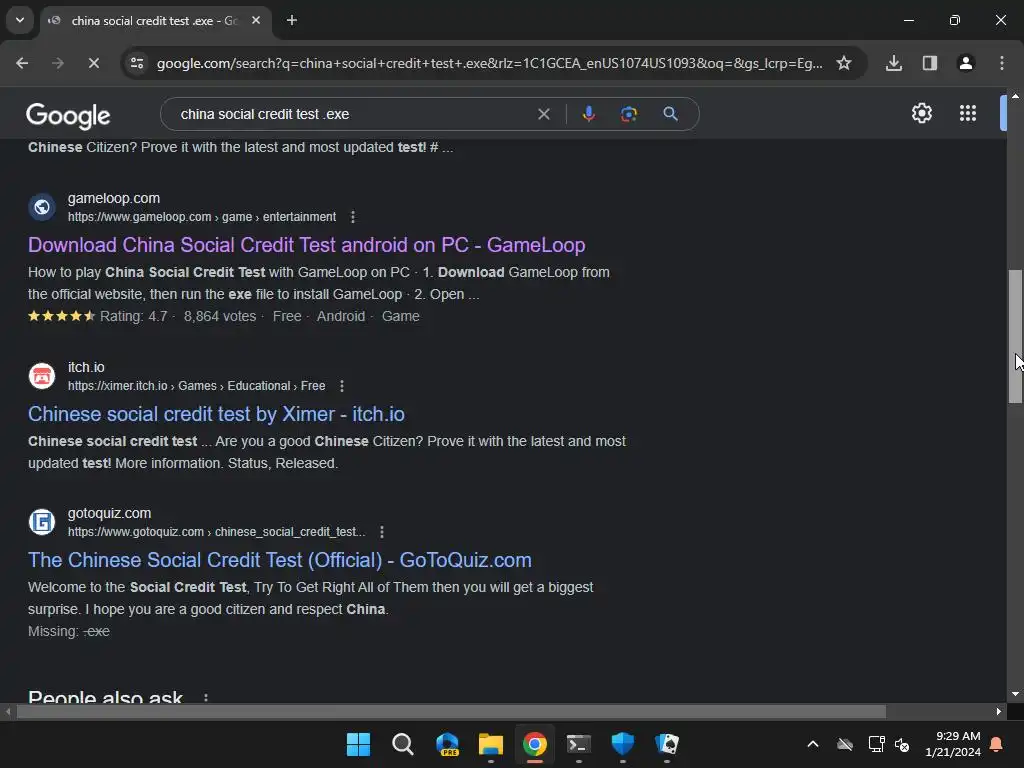The width and height of the screenshot is (1024, 768).
Task: Search by image with Google Lens
Action: point(629,114)
